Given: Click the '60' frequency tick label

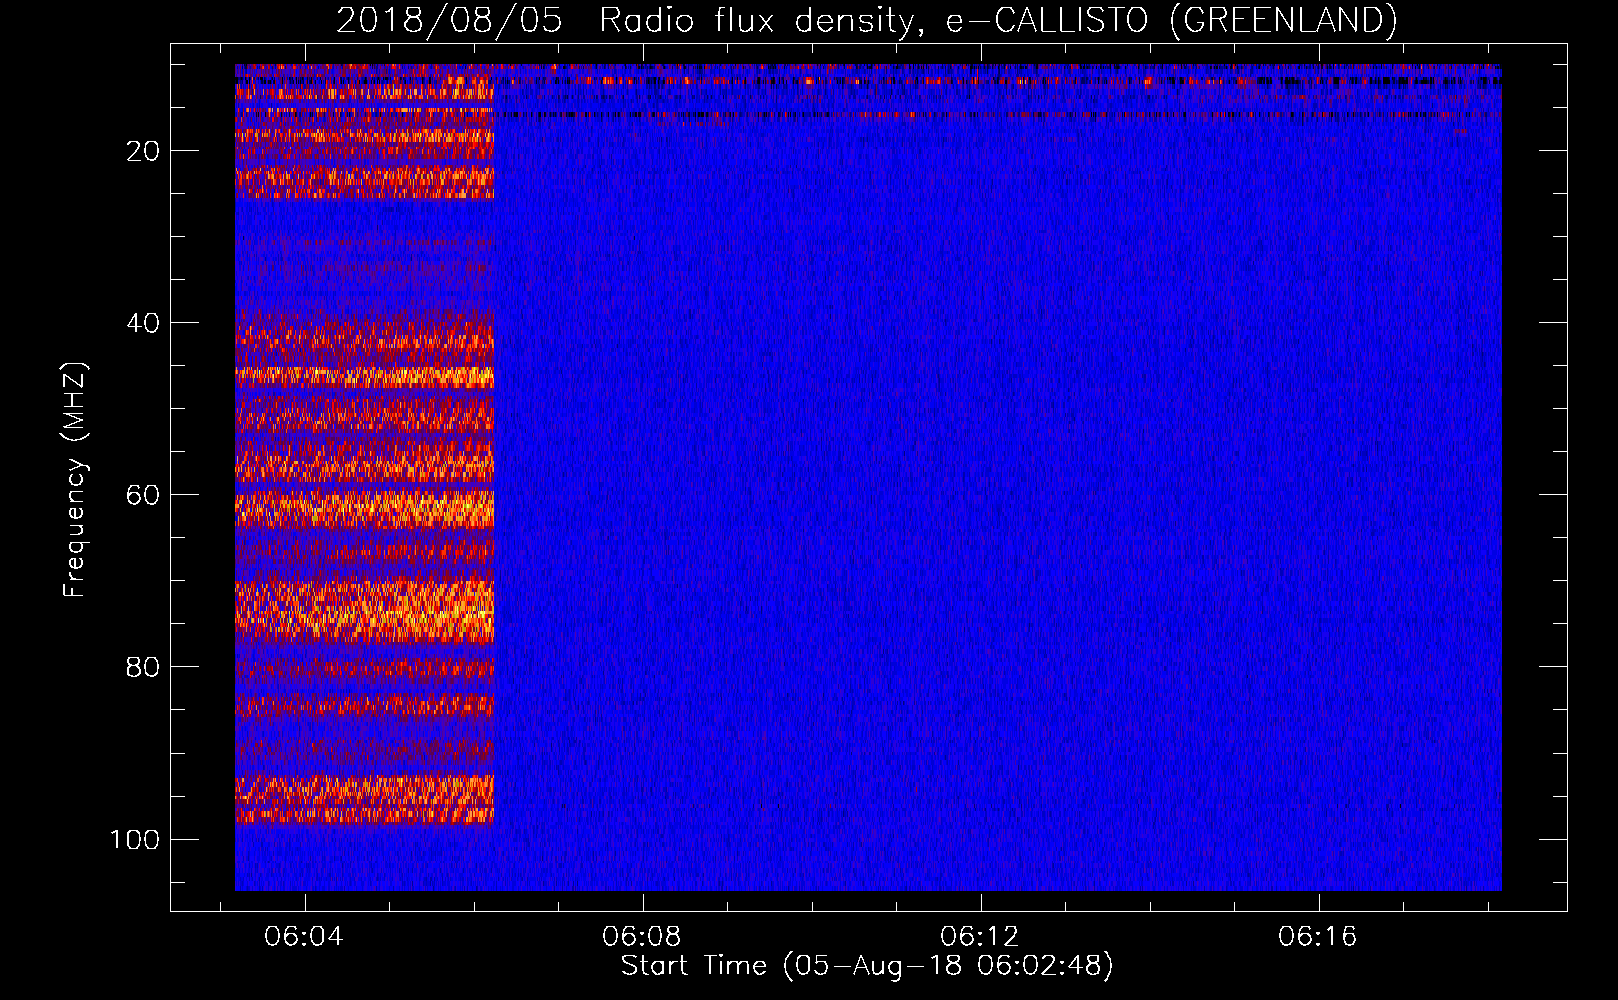Looking at the screenshot, I should (143, 495).
